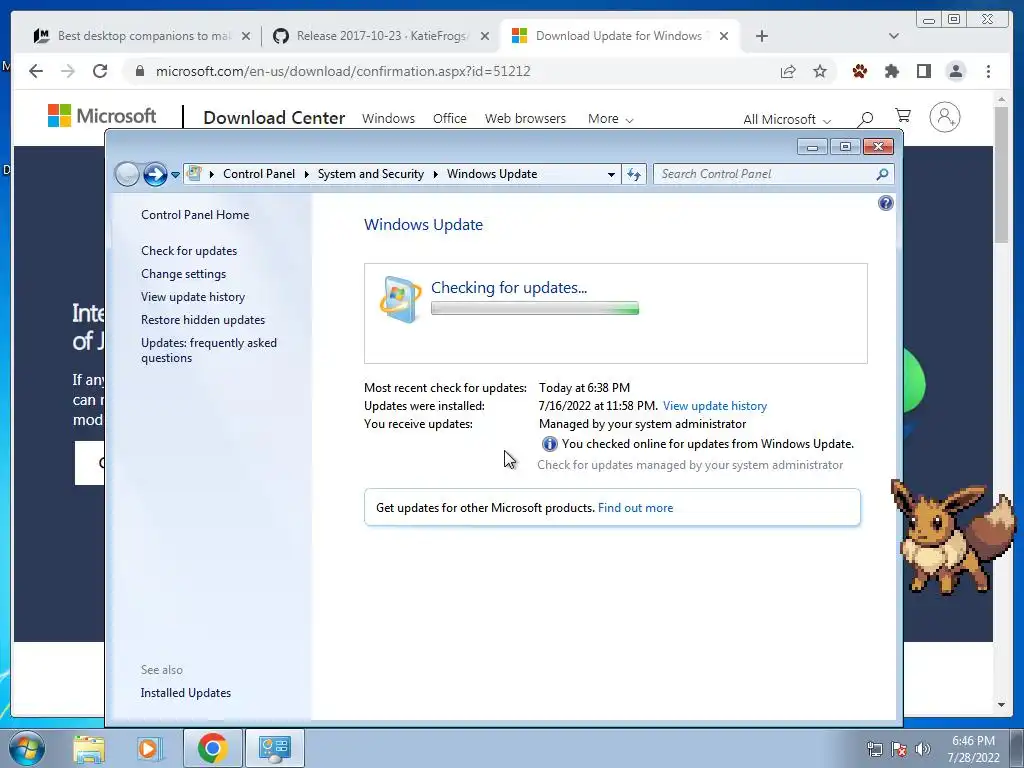Open the Chrome profile avatar
Image resolution: width=1024 pixels, height=768 pixels.
[x=956, y=71]
